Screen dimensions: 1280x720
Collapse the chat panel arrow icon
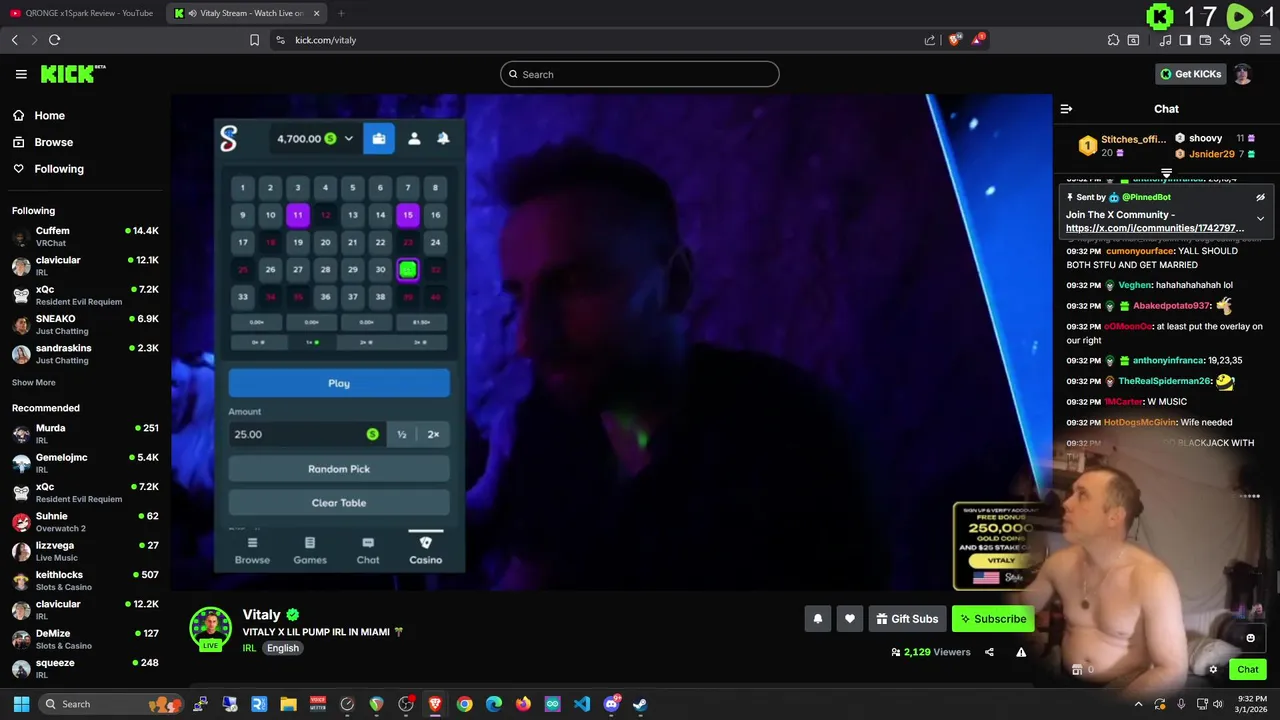(1066, 109)
